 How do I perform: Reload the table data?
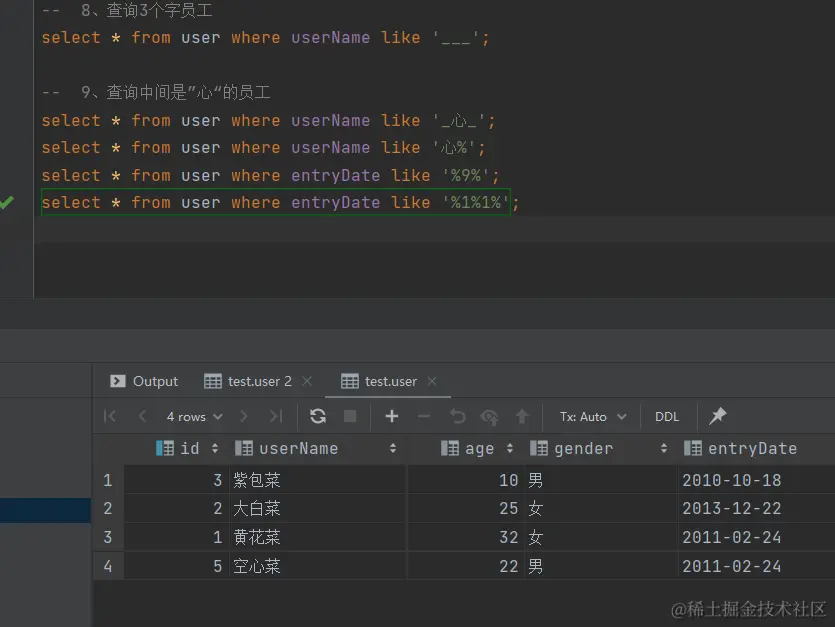pos(318,416)
